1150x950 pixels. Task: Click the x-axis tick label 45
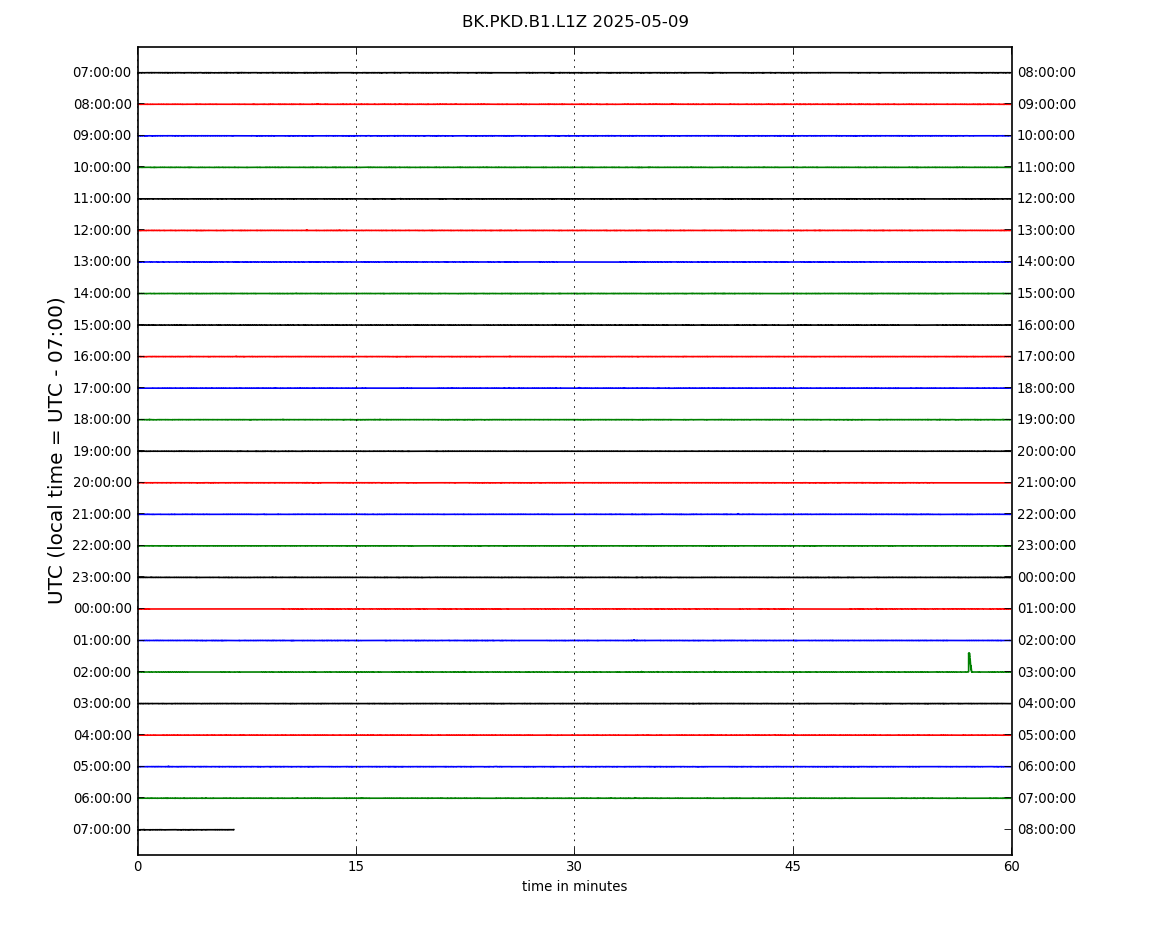point(793,866)
